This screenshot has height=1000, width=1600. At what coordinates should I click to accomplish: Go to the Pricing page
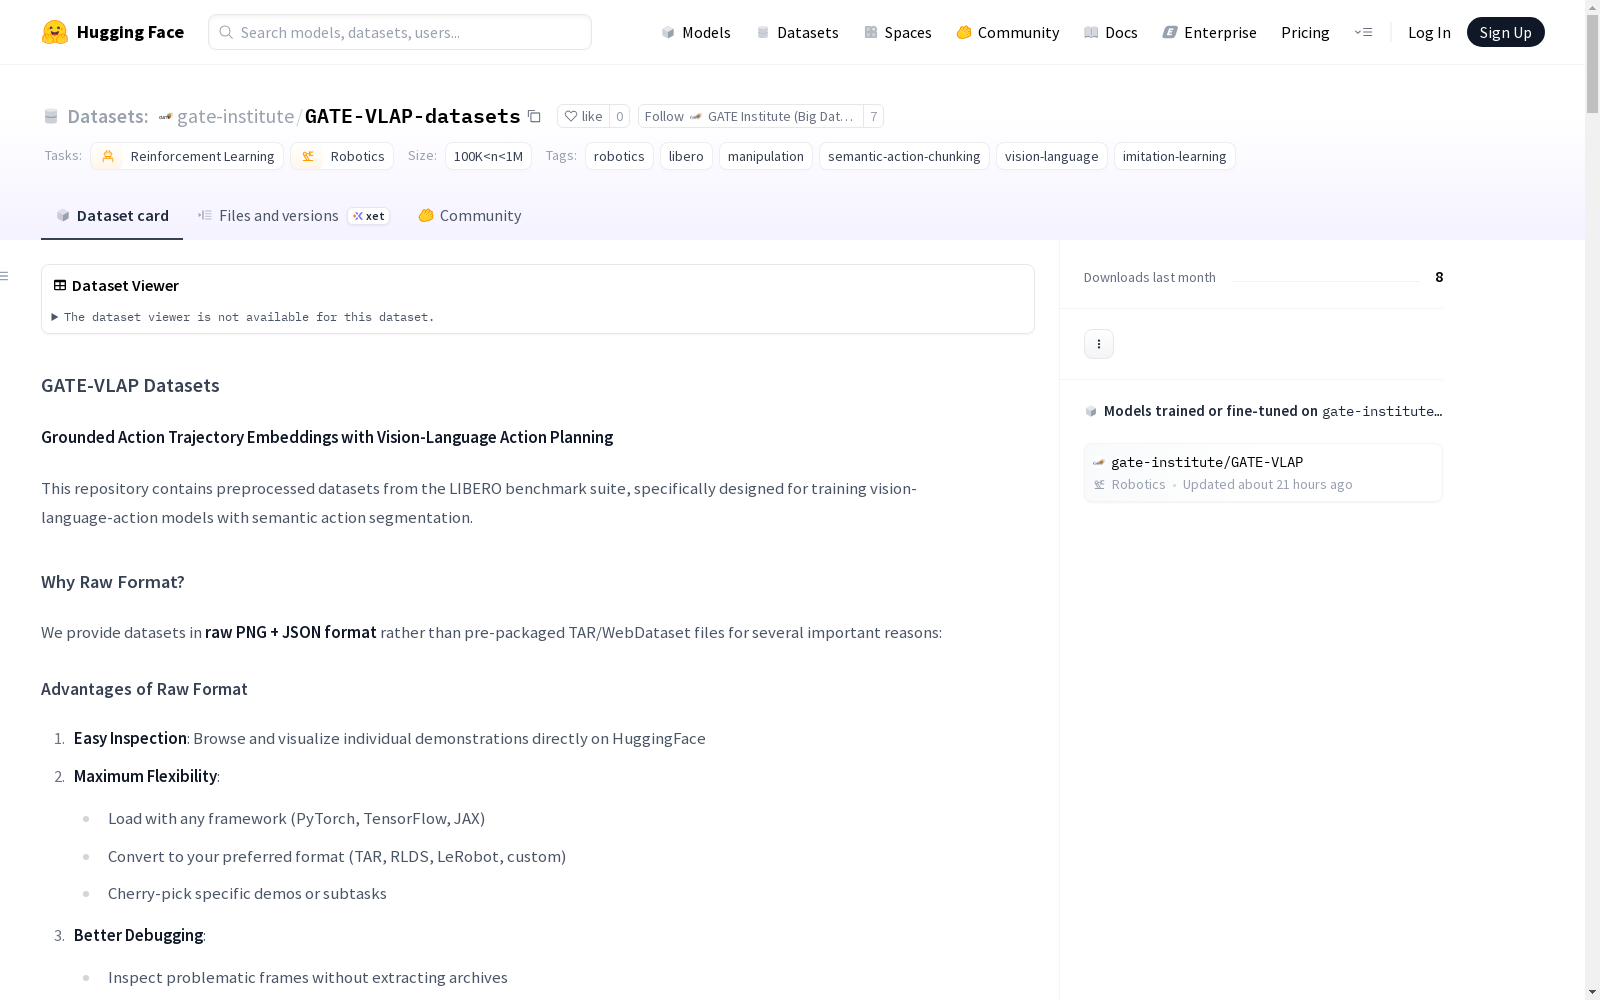pos(1305,32)
